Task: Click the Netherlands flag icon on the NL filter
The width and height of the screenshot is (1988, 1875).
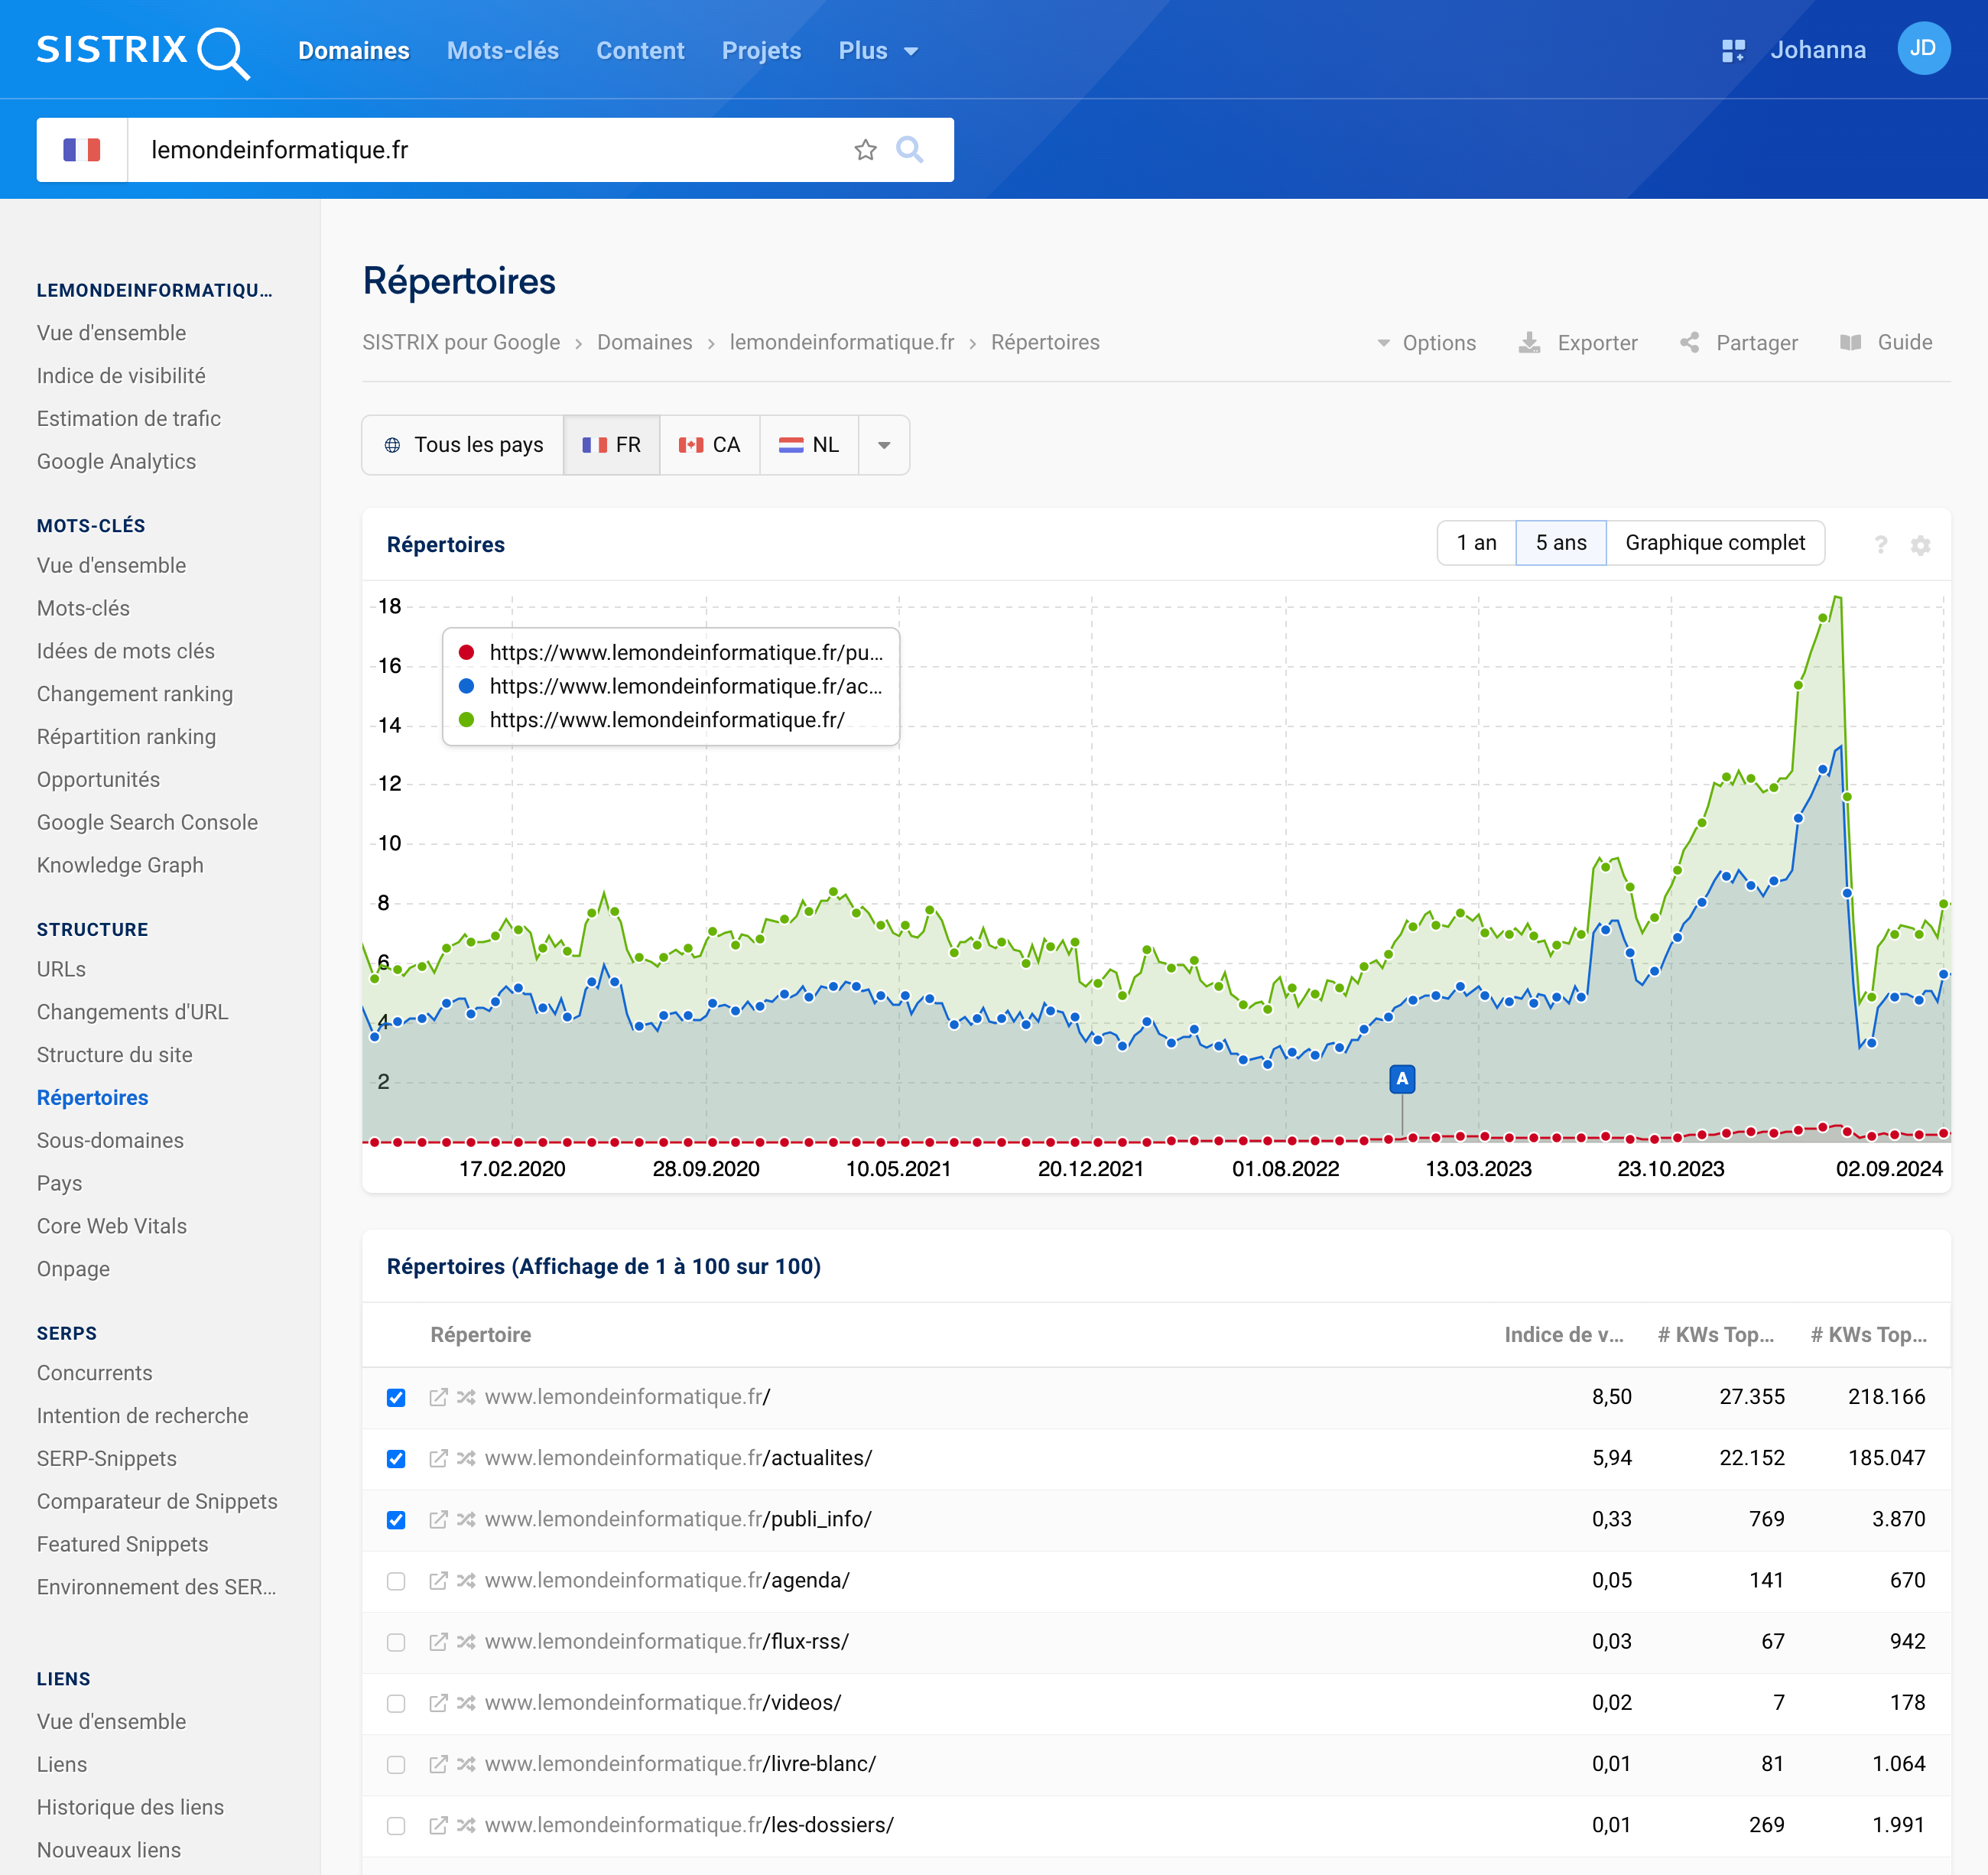Action: click(791, 445)
